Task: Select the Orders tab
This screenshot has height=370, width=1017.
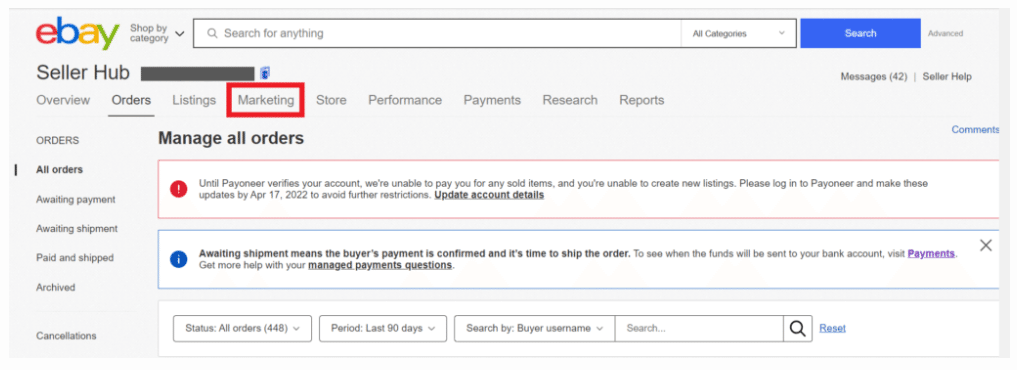Action: point(131,100)
